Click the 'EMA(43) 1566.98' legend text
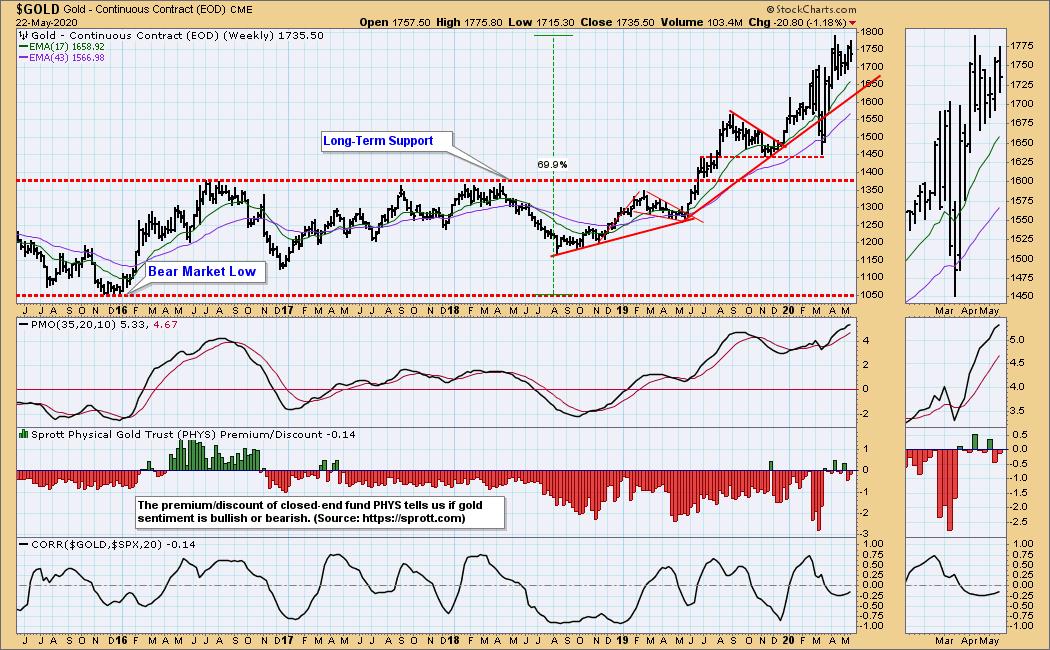1050x650 pixels. (x=66, y=58)
